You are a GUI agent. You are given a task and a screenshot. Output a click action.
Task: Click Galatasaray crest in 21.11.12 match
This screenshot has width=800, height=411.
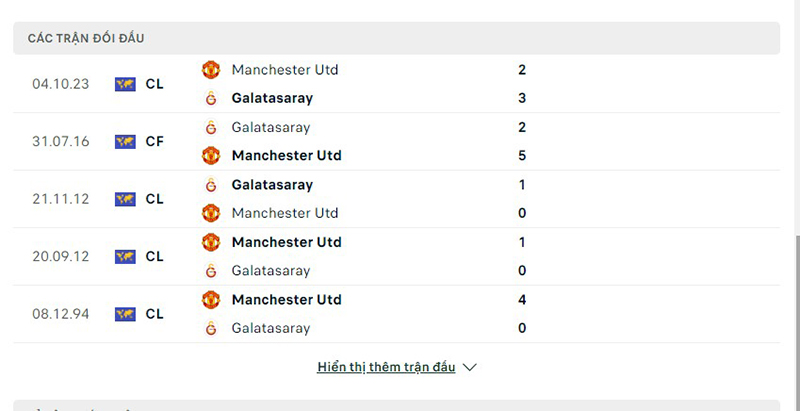(211, 185)
